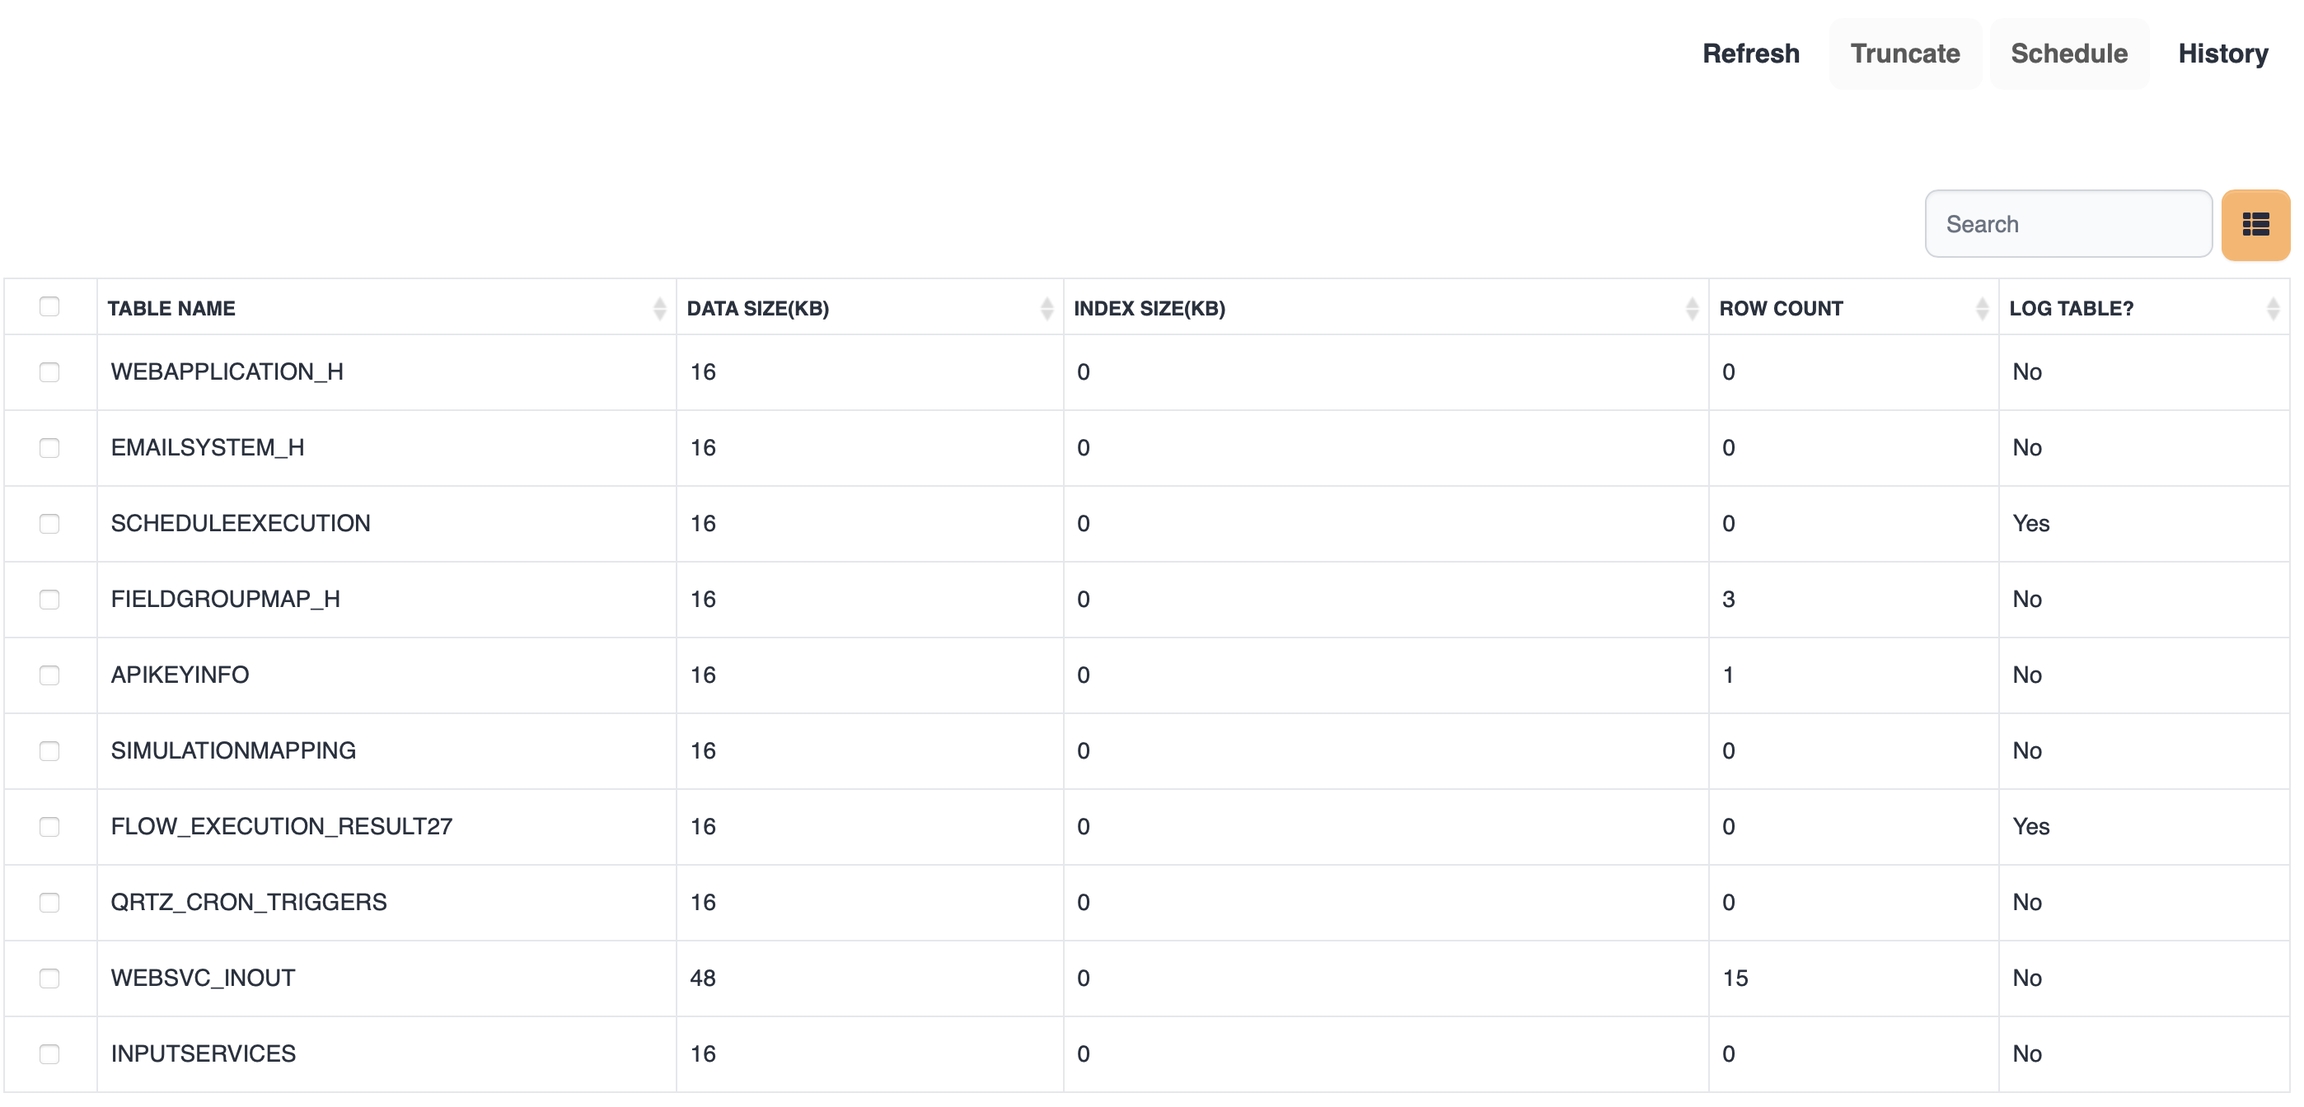Check the FLOW_EXECUTION_RESULT27 row checkbox
The height and width of the screenshot is (1107, 2304).
pyautogui.click(x=49, y=827)
